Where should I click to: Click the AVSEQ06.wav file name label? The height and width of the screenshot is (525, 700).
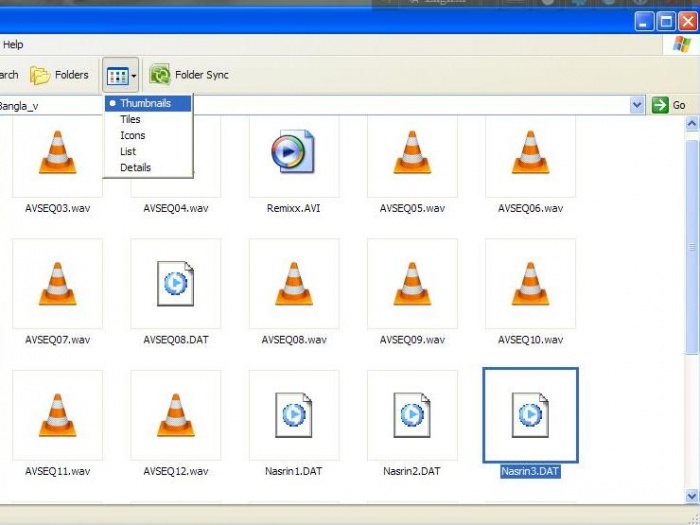pyautogui.click(x=530, y=208)
